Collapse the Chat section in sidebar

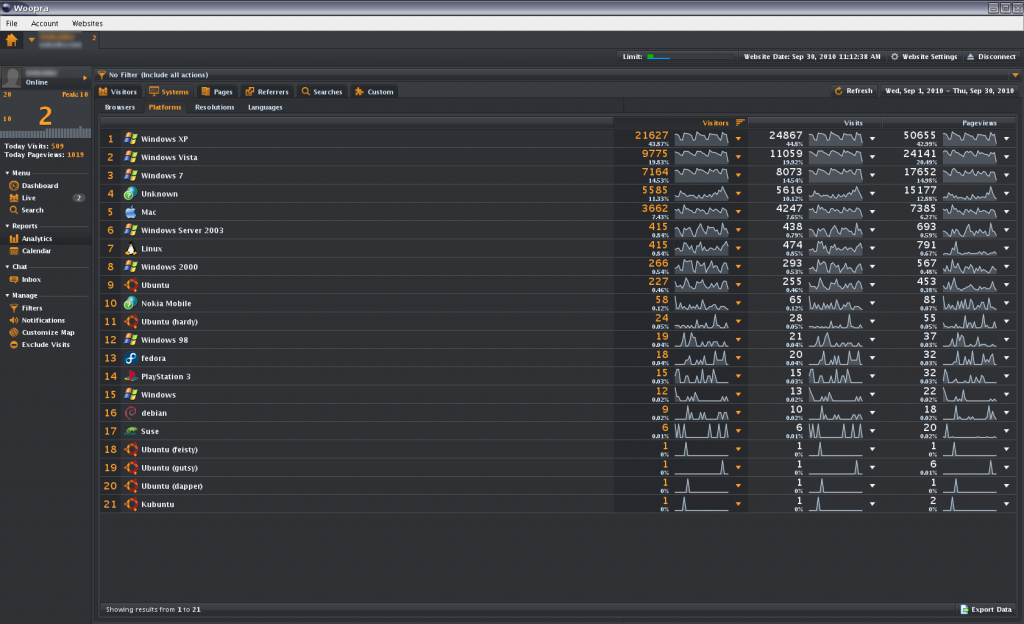pyautogui.click(x=7, y=267)
